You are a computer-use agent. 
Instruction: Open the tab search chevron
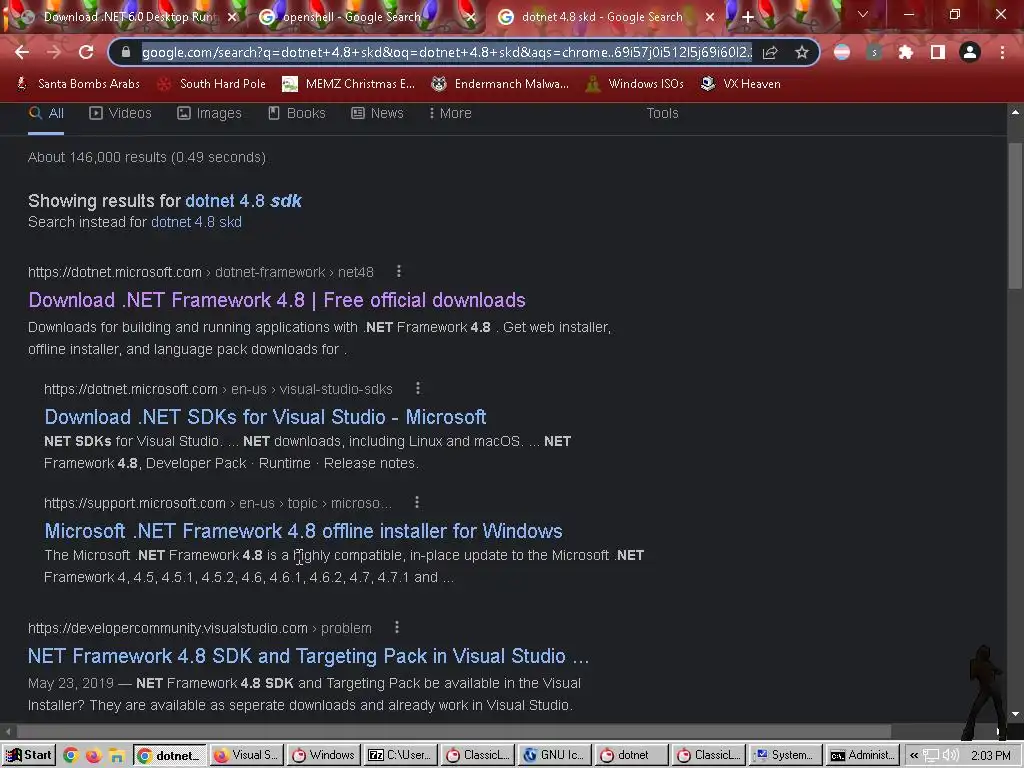coord(863,14)
